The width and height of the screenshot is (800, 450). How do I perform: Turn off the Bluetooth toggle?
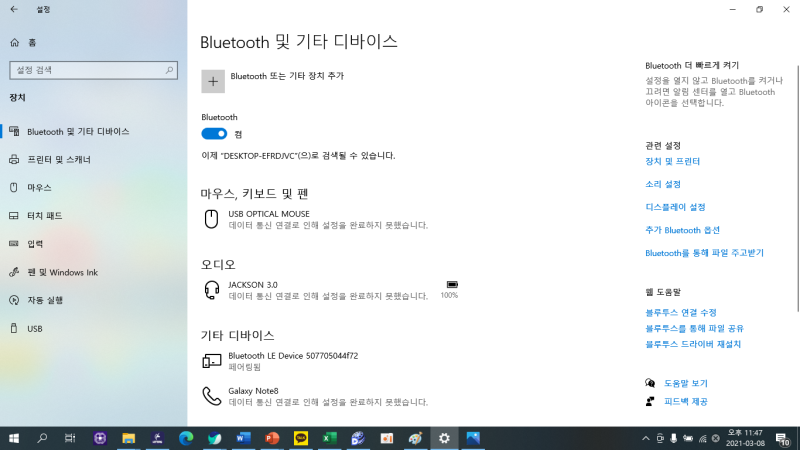click(214, 134)
